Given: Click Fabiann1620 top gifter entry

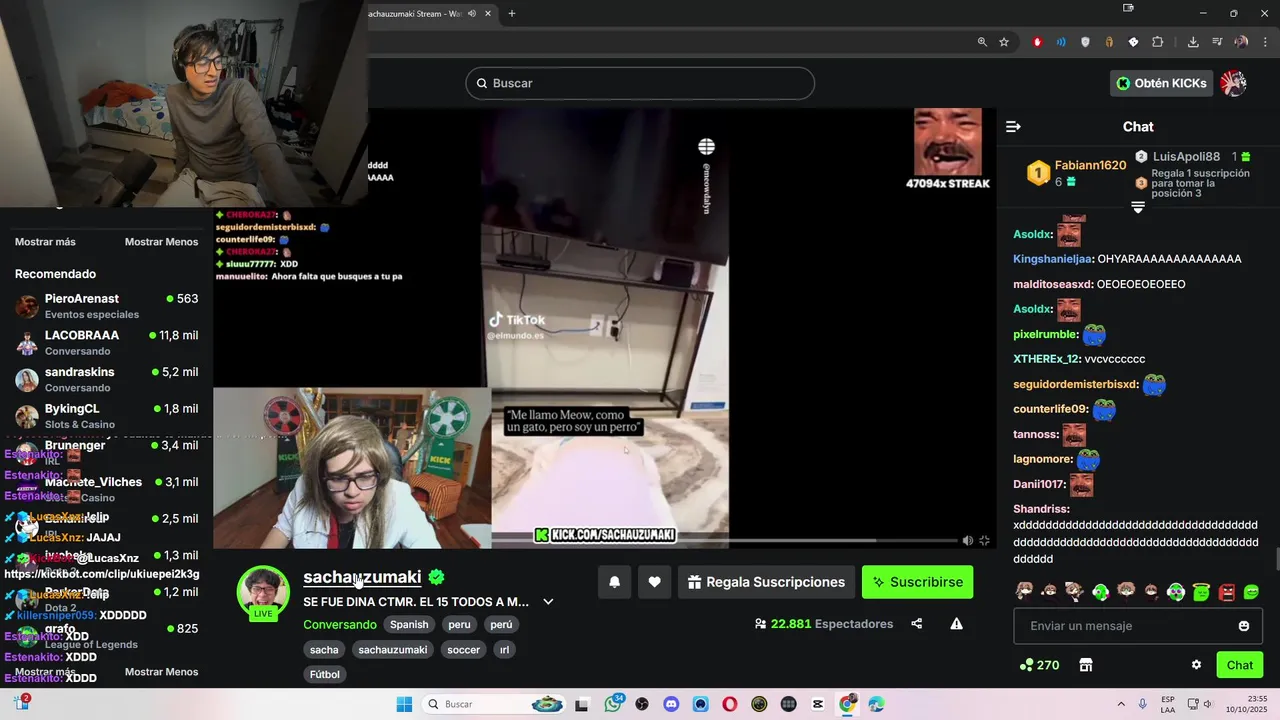Looking at the screenshot, I should pyautogui.click(x=1076, y=172).
